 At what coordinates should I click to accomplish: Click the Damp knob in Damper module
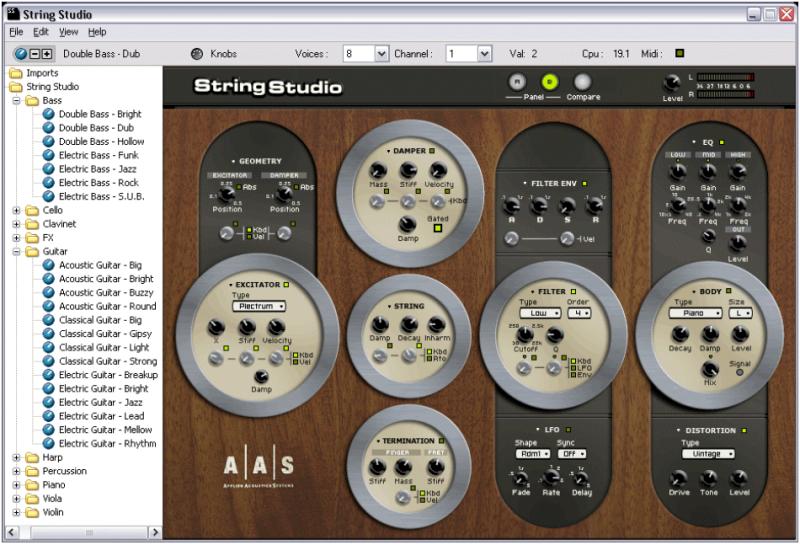(407, 225)
